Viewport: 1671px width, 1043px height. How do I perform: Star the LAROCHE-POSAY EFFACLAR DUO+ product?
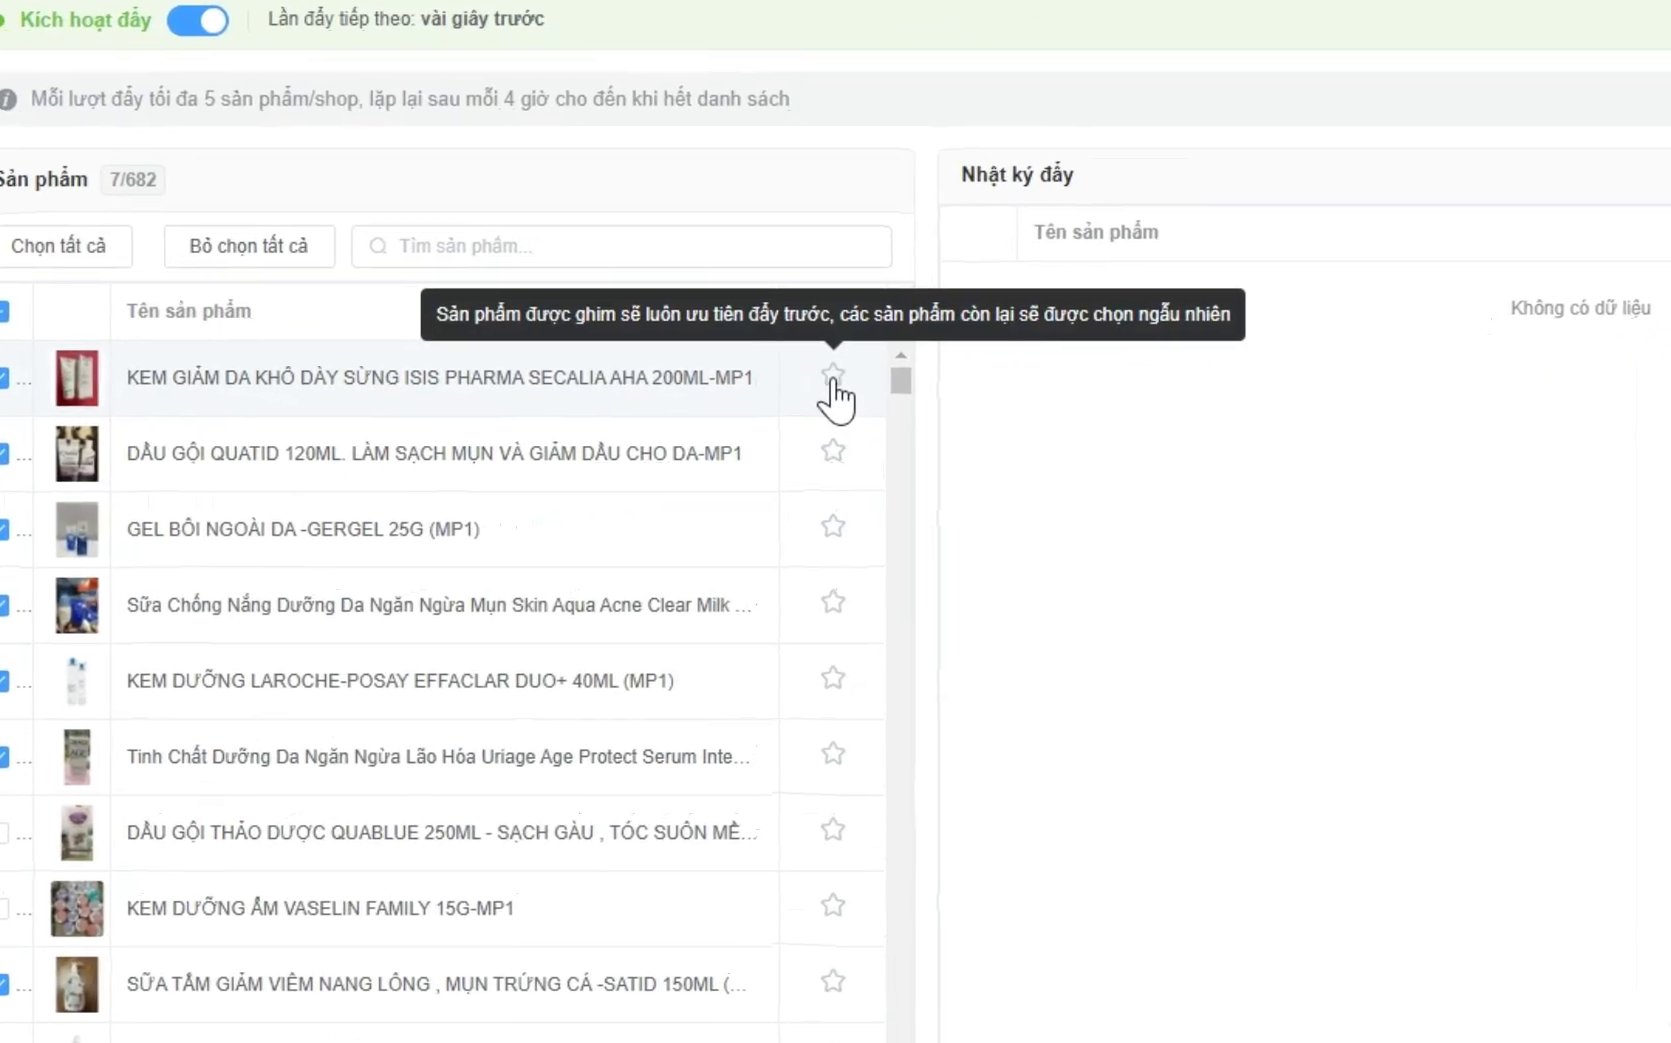833,678
